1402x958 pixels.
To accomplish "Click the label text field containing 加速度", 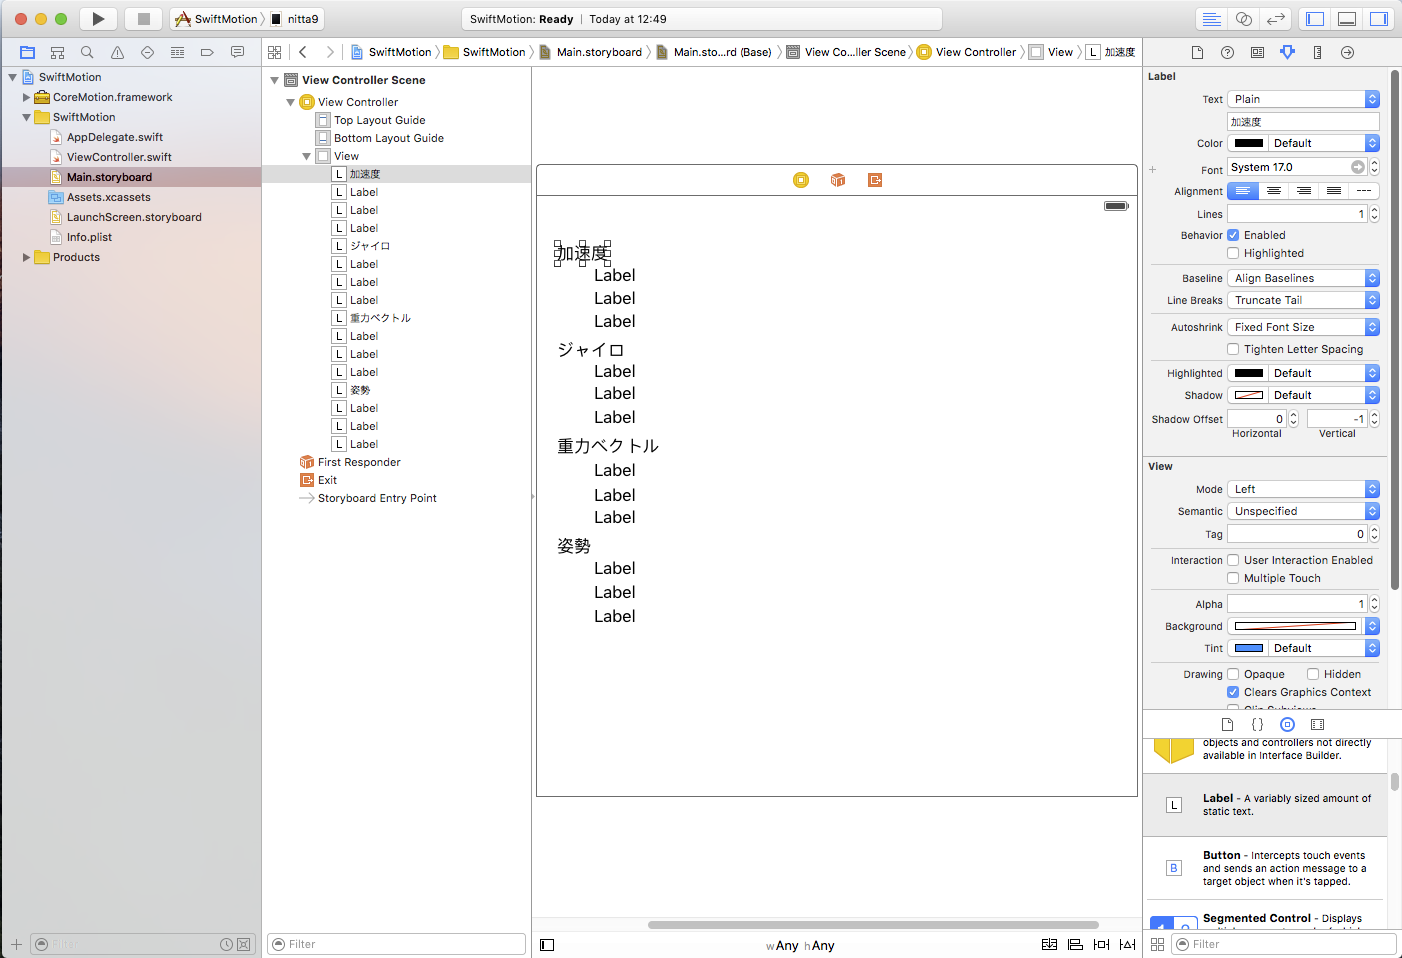I will pyautogui.click(x=1303, y=121).
